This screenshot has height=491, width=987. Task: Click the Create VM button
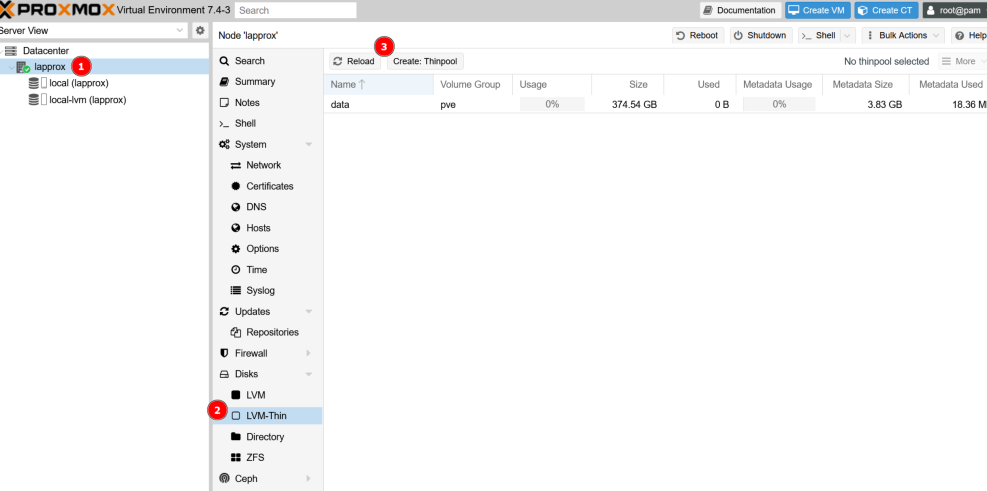click(x=816, y=10)
